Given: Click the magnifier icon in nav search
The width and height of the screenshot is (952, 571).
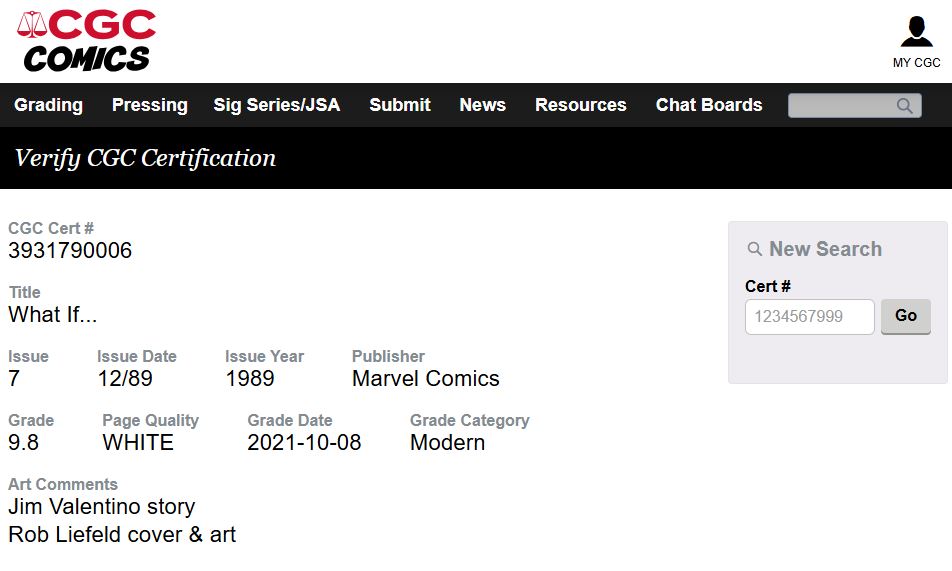Looking at the screenshot, I should coord(904,106).
